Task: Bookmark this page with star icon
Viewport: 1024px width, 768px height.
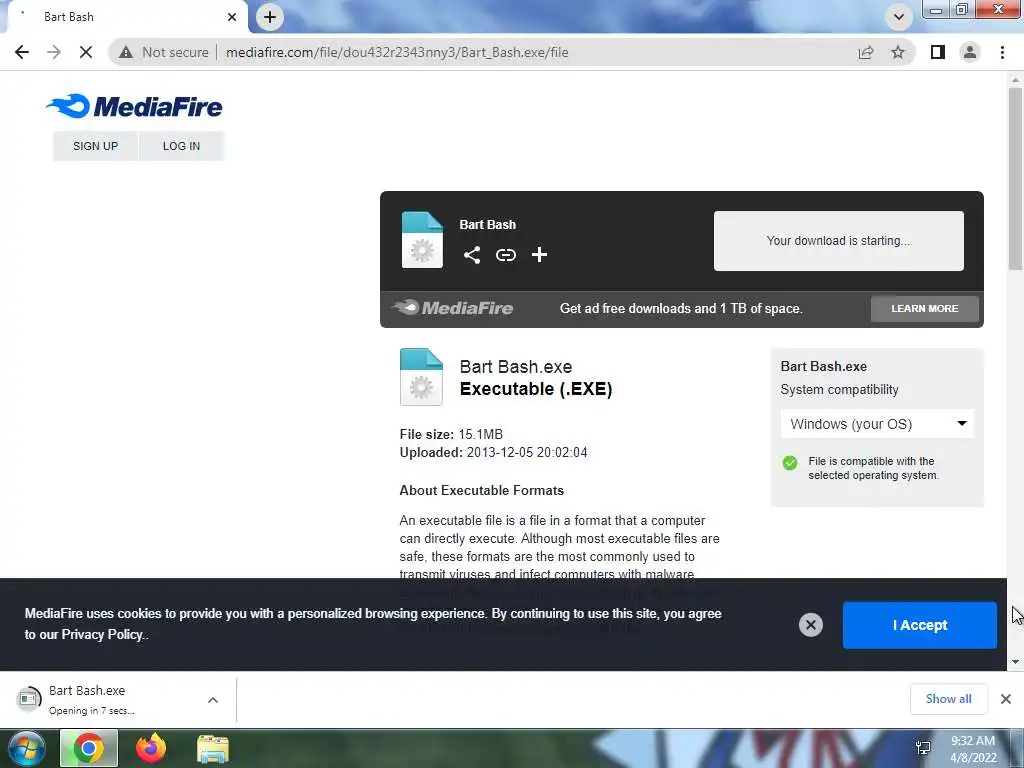Action: (899, 52)
